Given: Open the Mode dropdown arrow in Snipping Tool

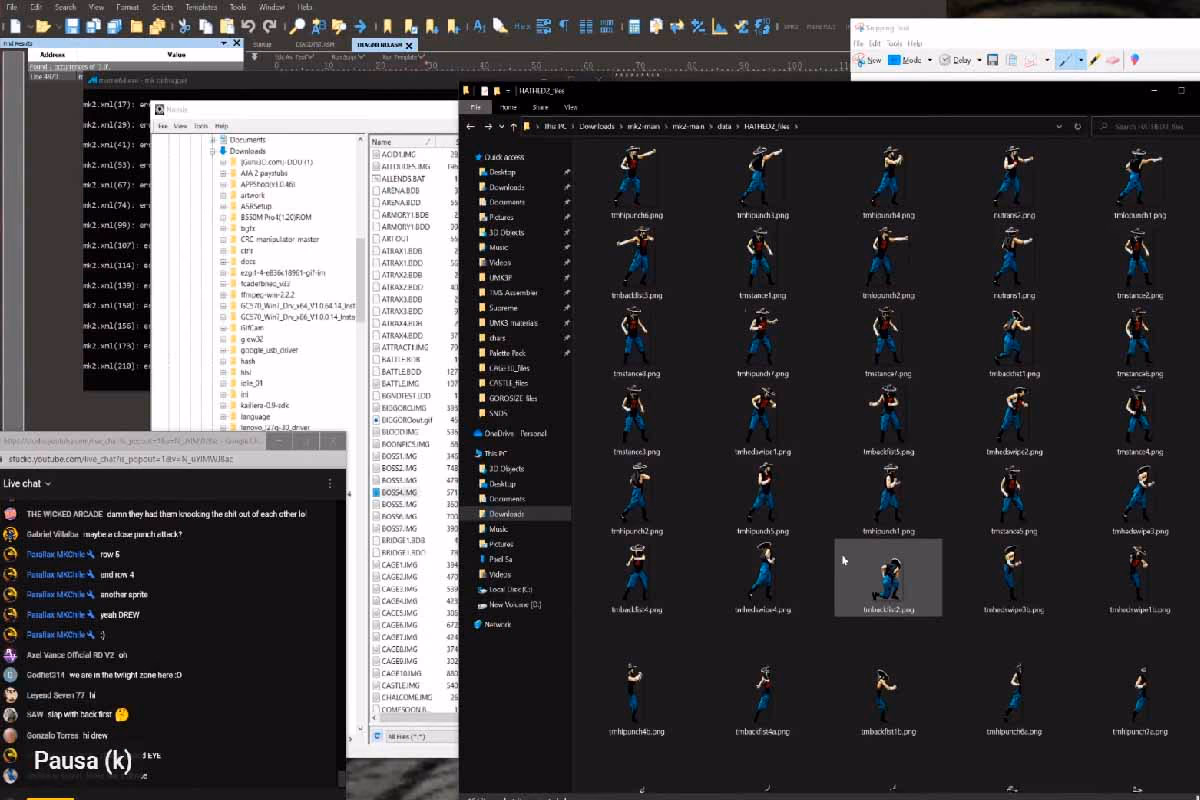Looking at the screenshot, I should pos(929,60).
